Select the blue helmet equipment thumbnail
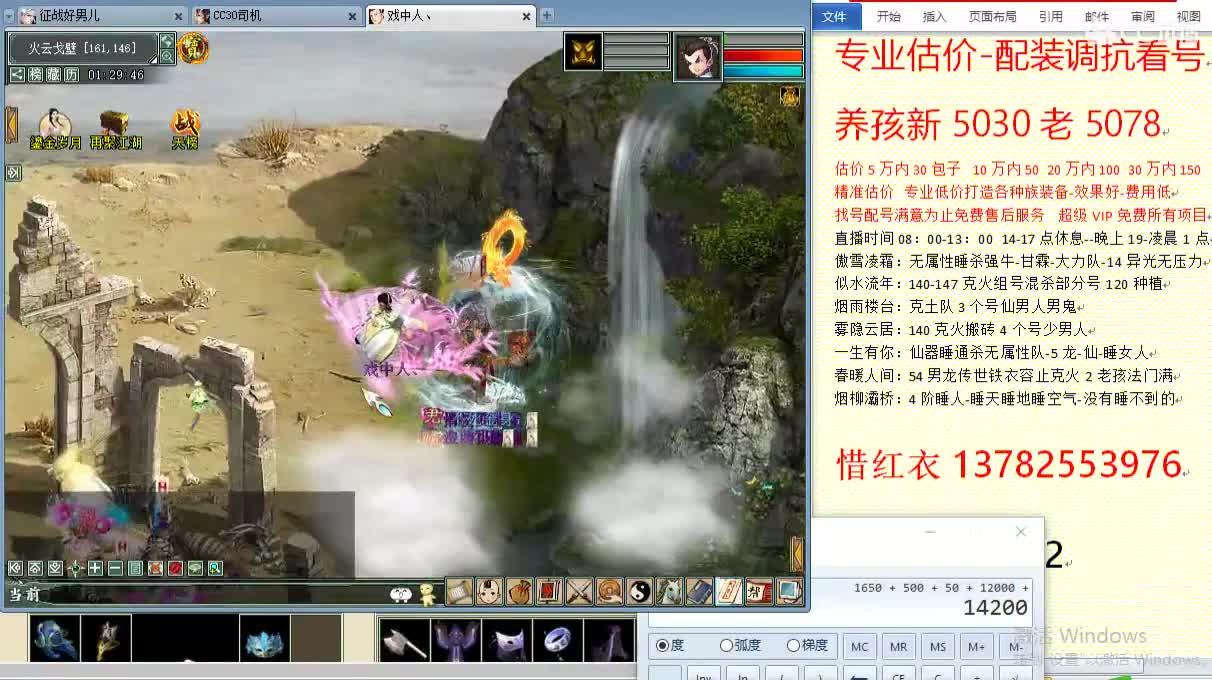Viewport: 1212px width, 680px height. point(55,640)
